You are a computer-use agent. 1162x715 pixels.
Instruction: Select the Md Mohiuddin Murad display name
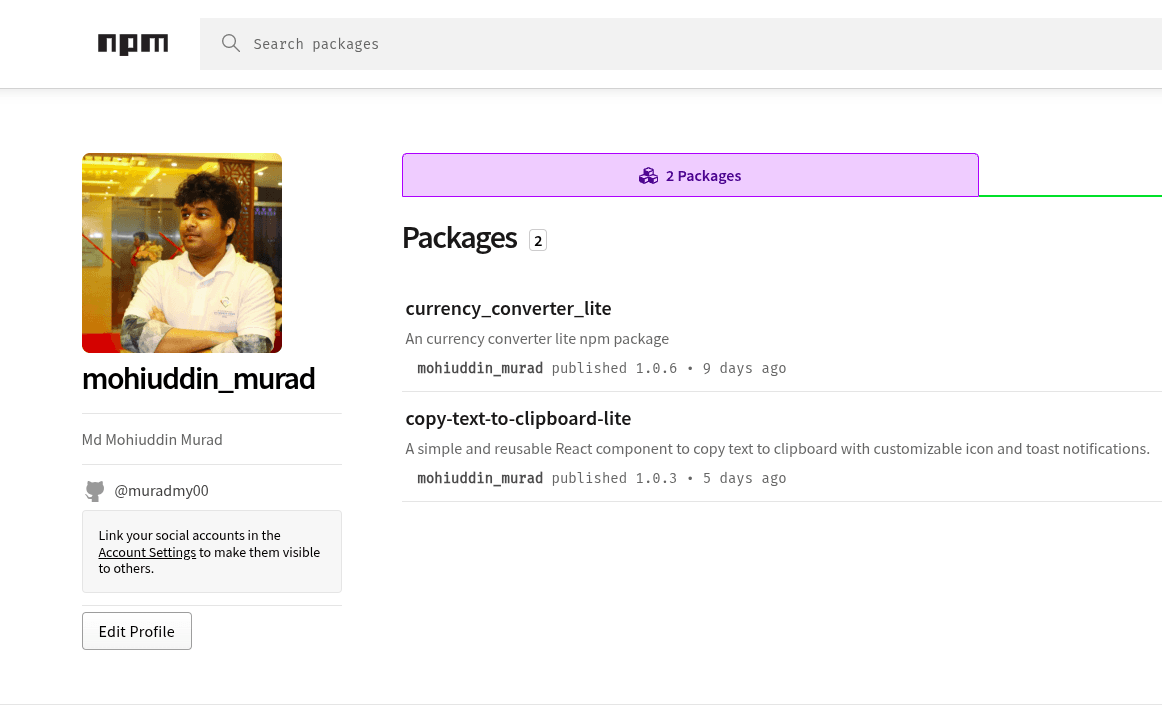[152, 439]
